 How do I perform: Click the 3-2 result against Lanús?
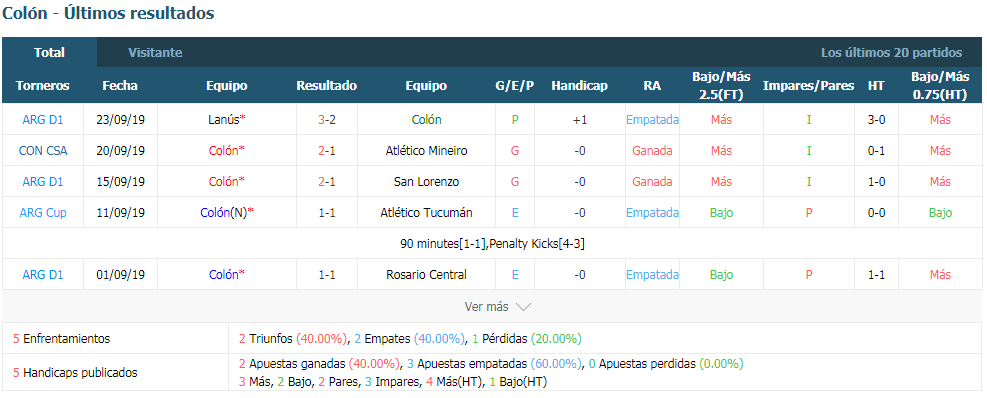[327, 120]
